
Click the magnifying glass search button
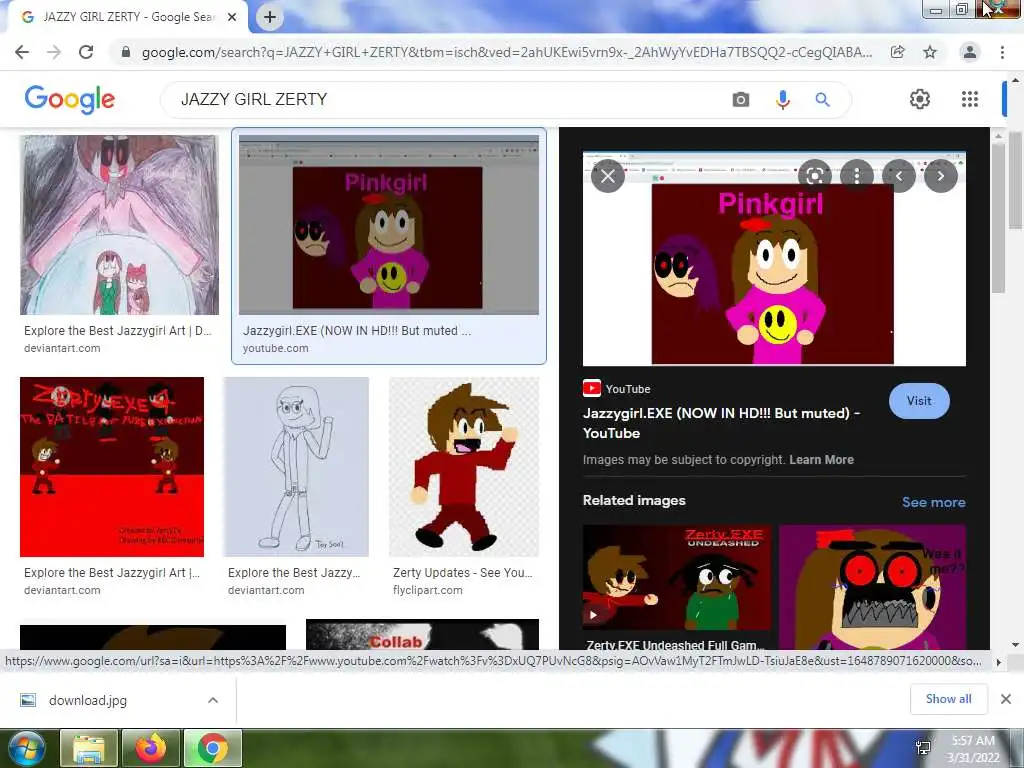pyautogui.click(x=823, y=99)
